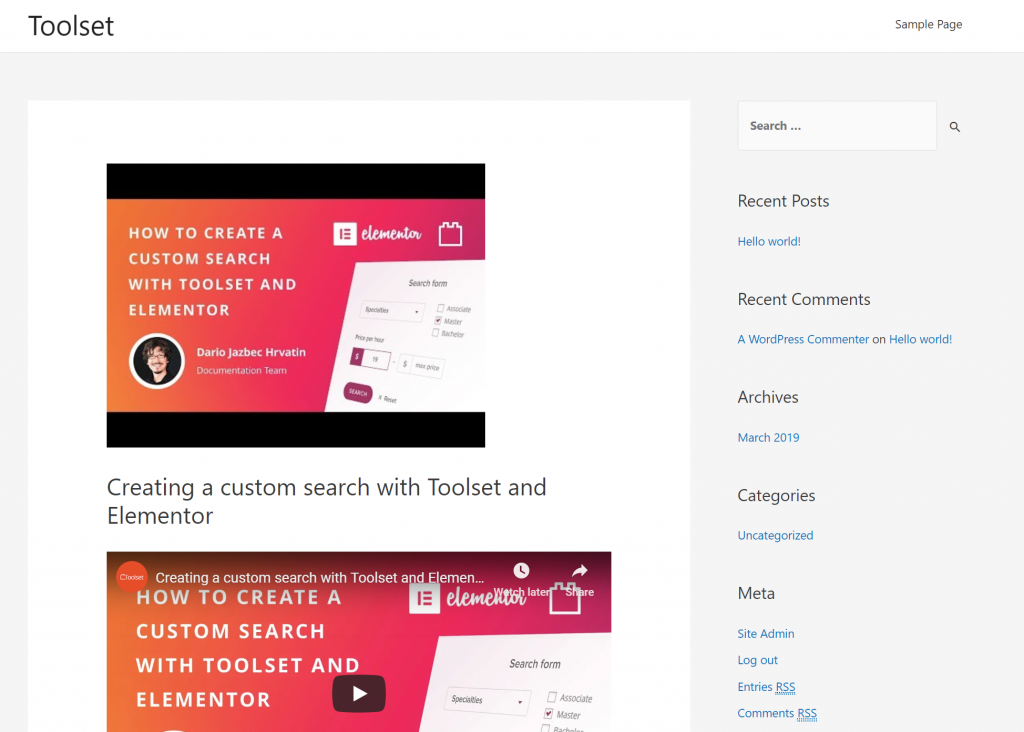1024x732 pixels.
Task: Open the Uncategorized category
Action: coord(775,535)
